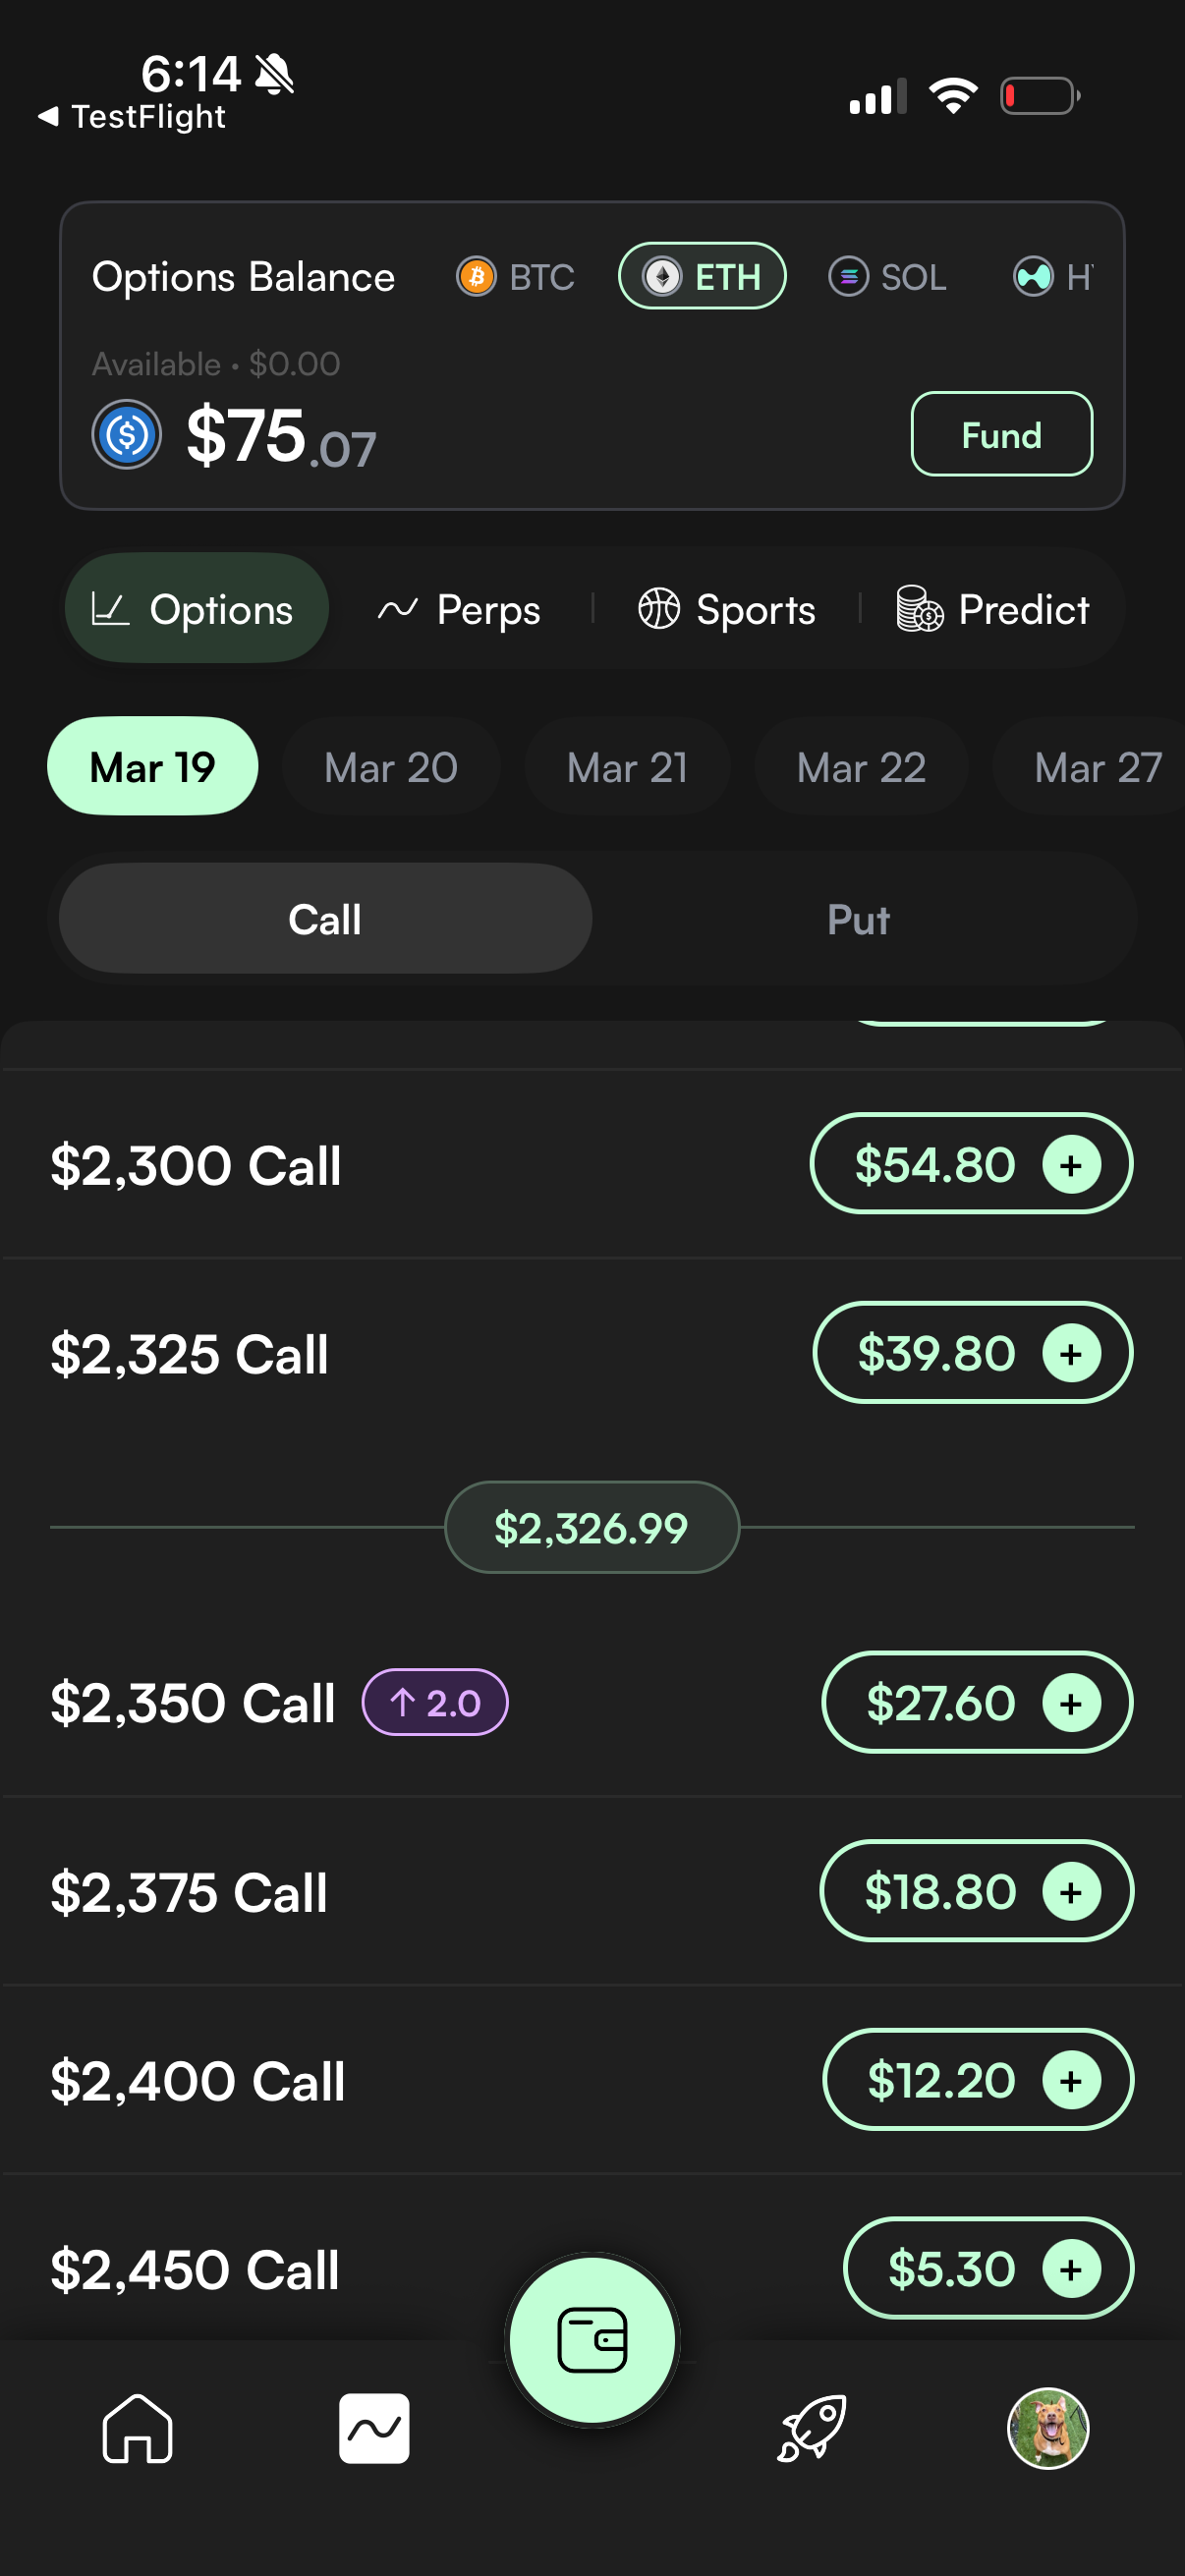Open the Sports tab
Screen dimensions: 1185x2576
[727, 609]
